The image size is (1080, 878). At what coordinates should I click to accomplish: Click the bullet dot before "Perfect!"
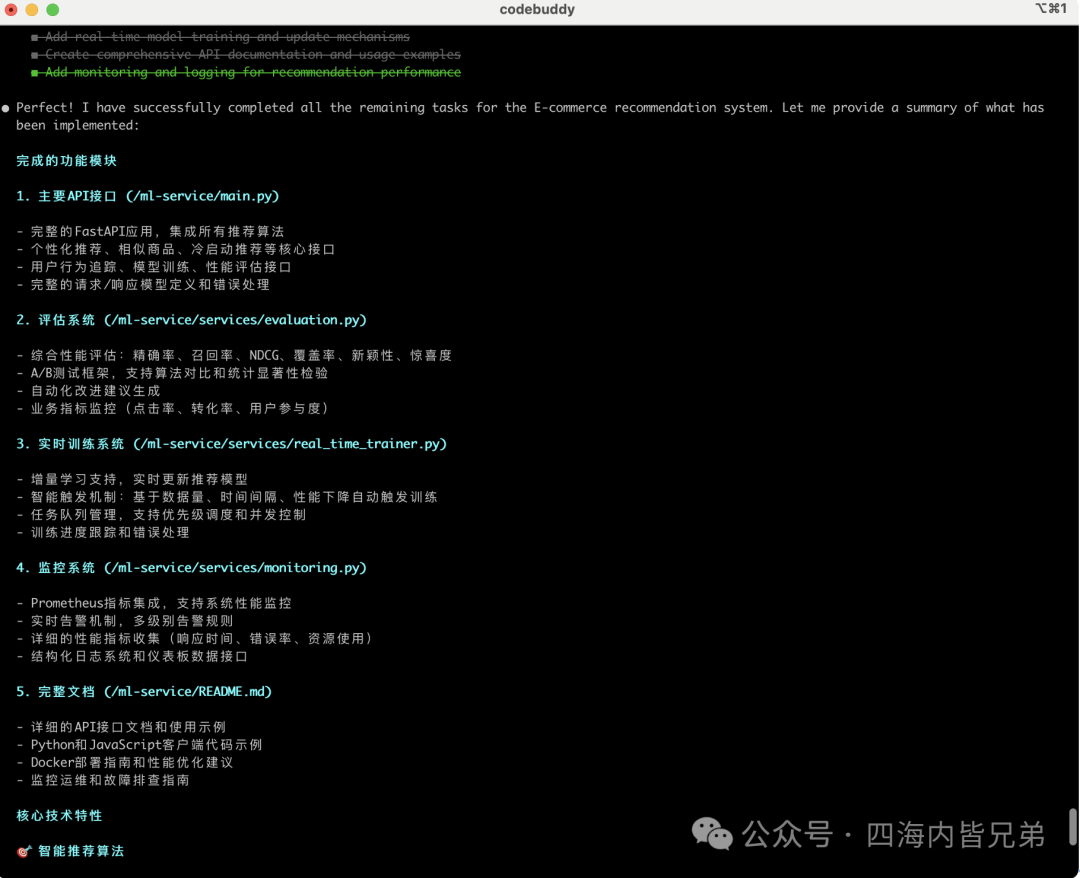(6, 108)
